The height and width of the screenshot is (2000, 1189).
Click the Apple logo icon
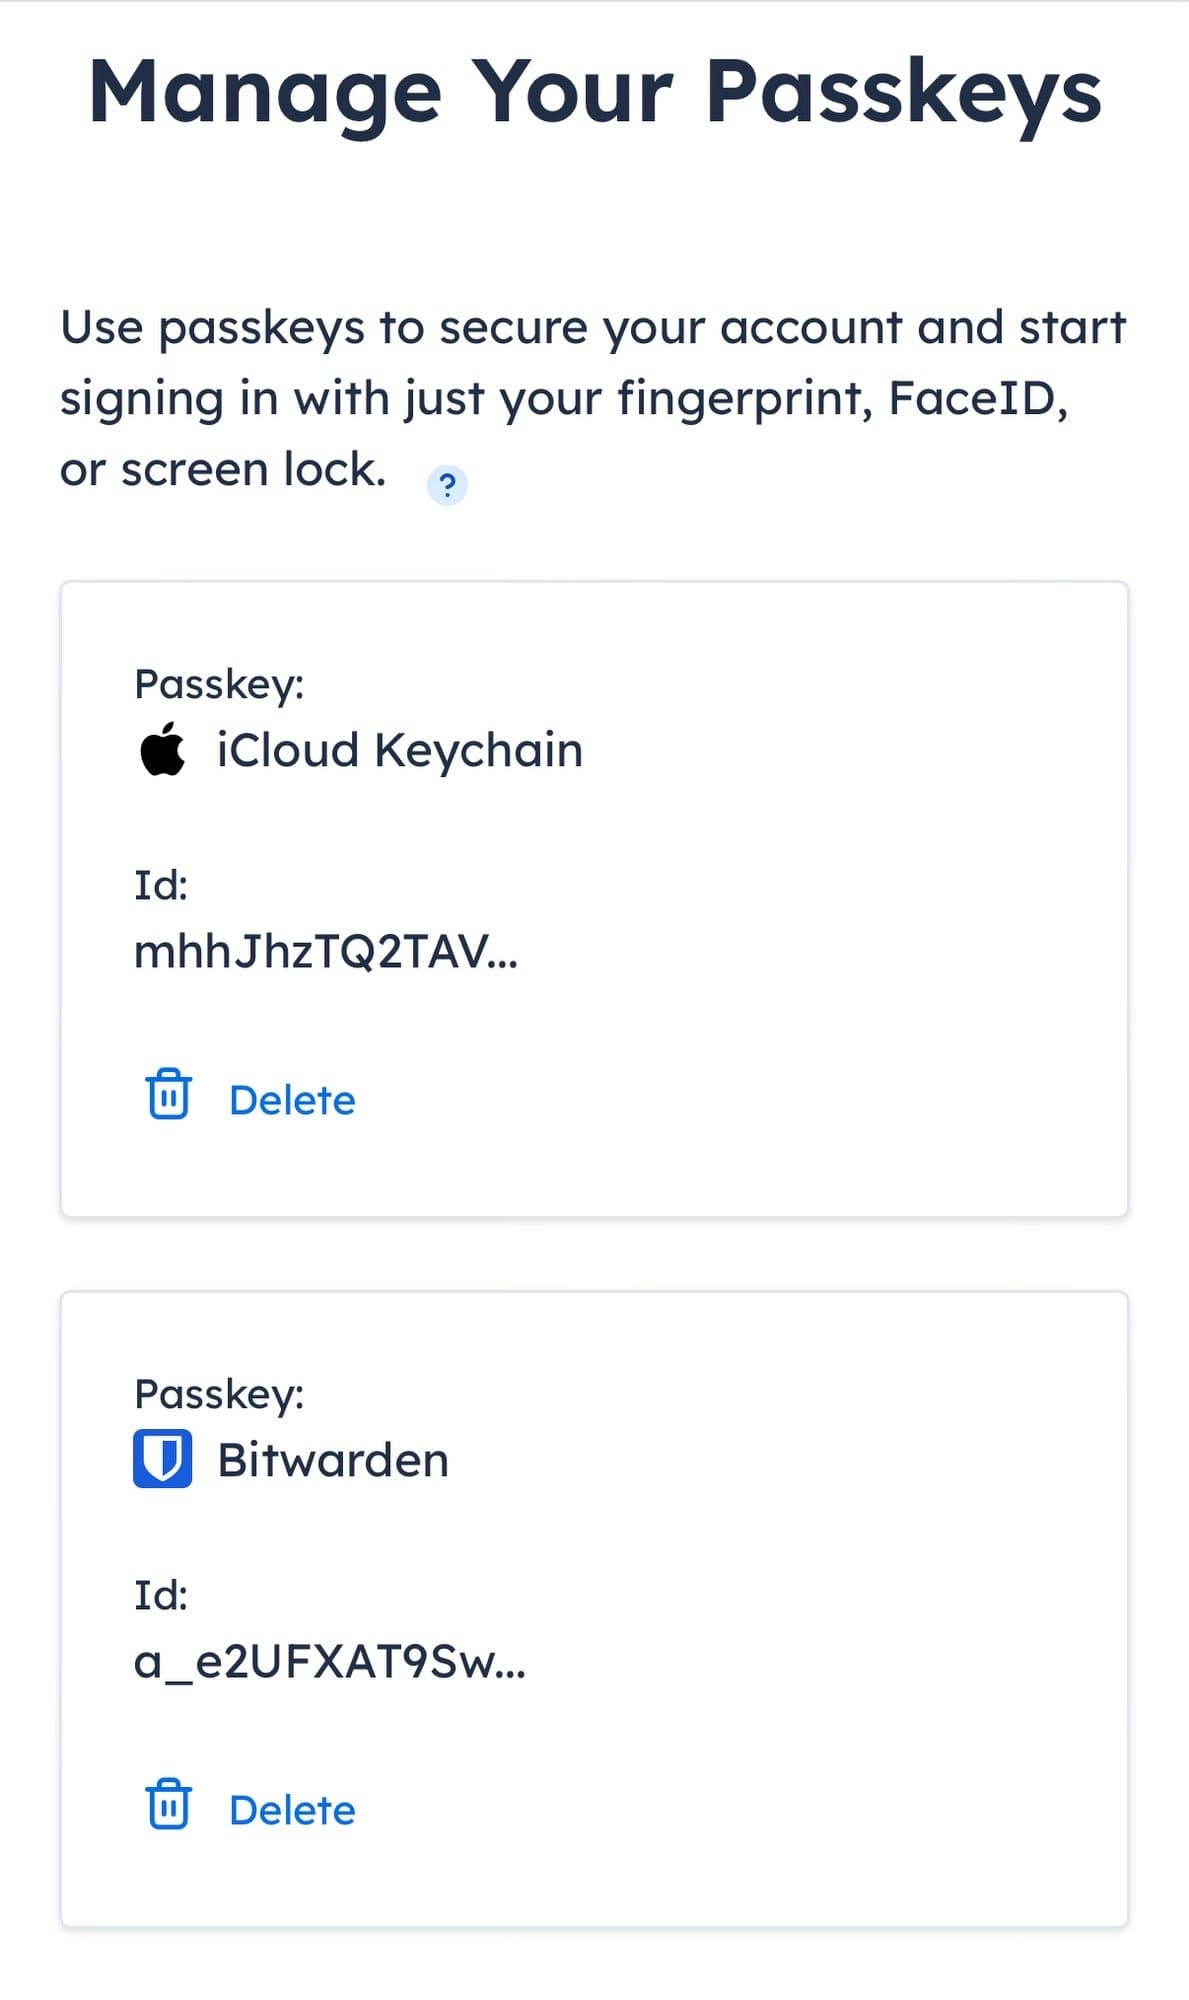pos(163,749)
